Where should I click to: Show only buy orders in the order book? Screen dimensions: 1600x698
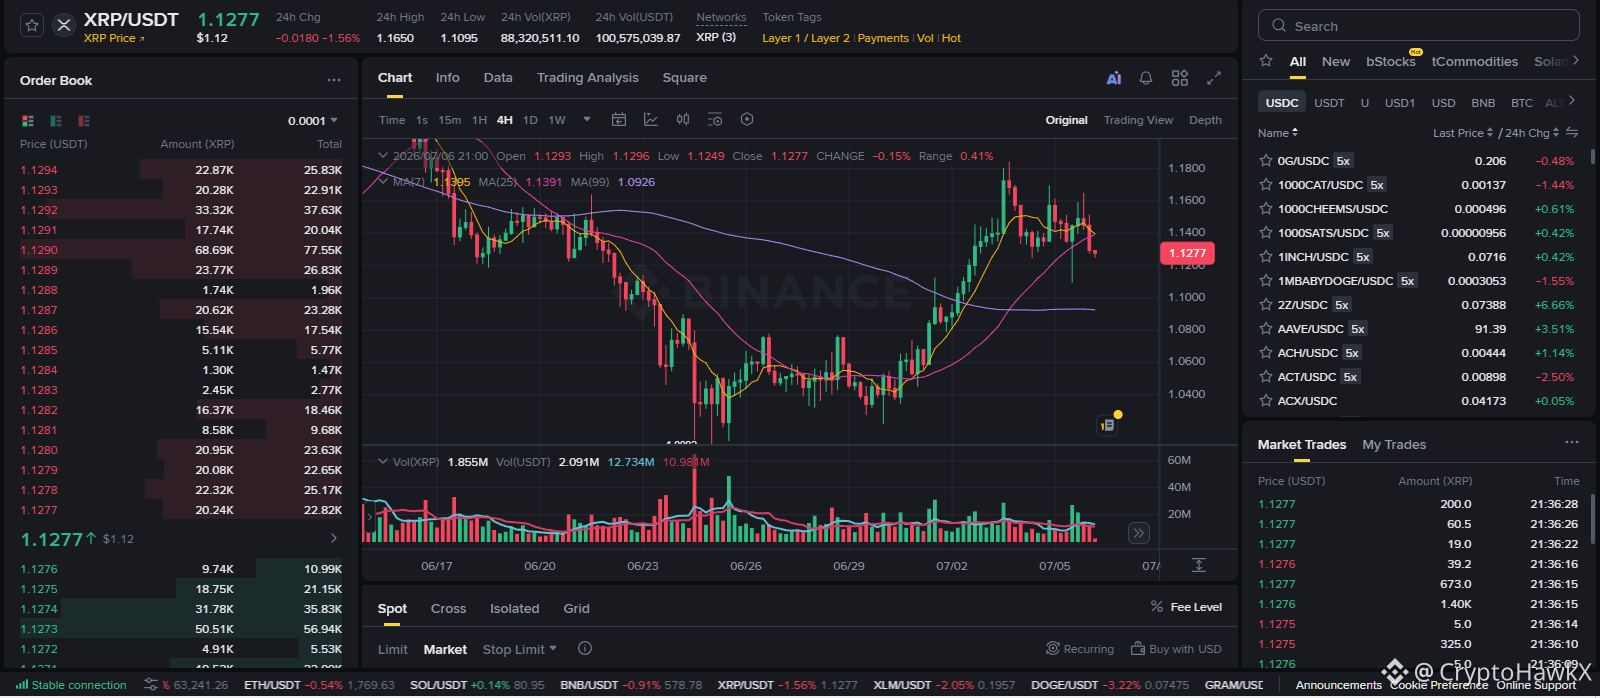pyautogui.click(x=56, y=121)
